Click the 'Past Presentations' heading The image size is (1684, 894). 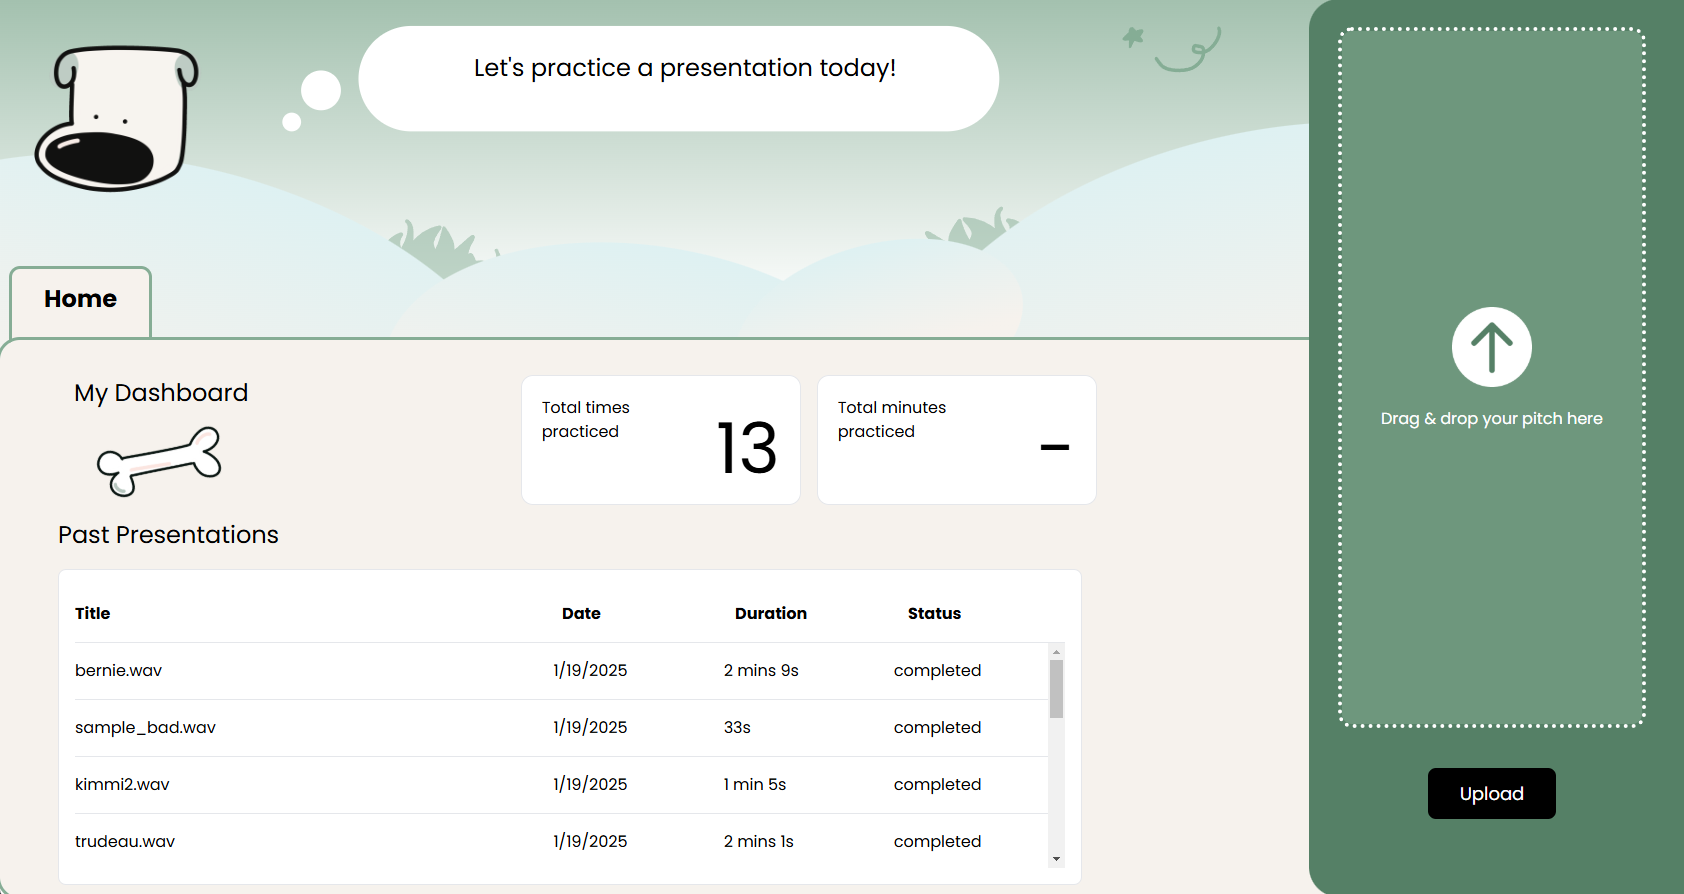click(168, 535)
